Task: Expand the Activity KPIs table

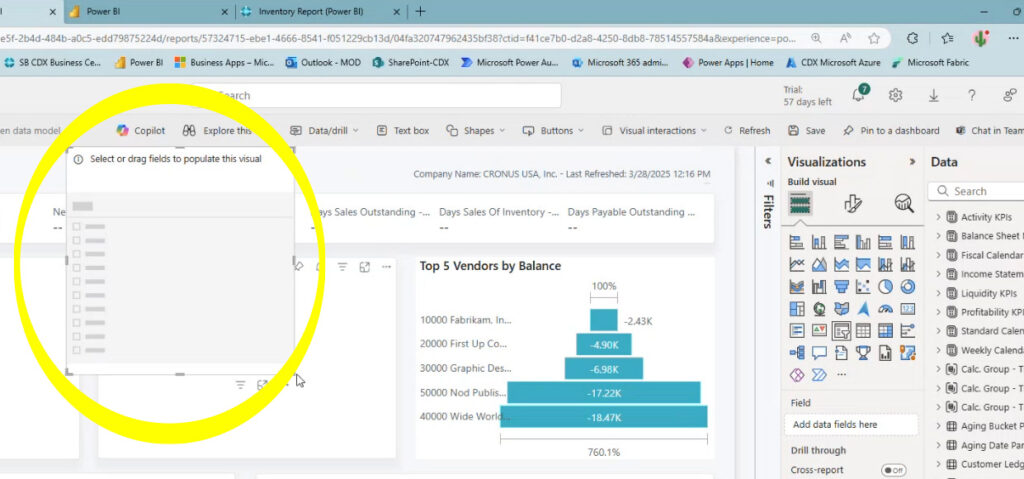Action: (x=938, y=217)
